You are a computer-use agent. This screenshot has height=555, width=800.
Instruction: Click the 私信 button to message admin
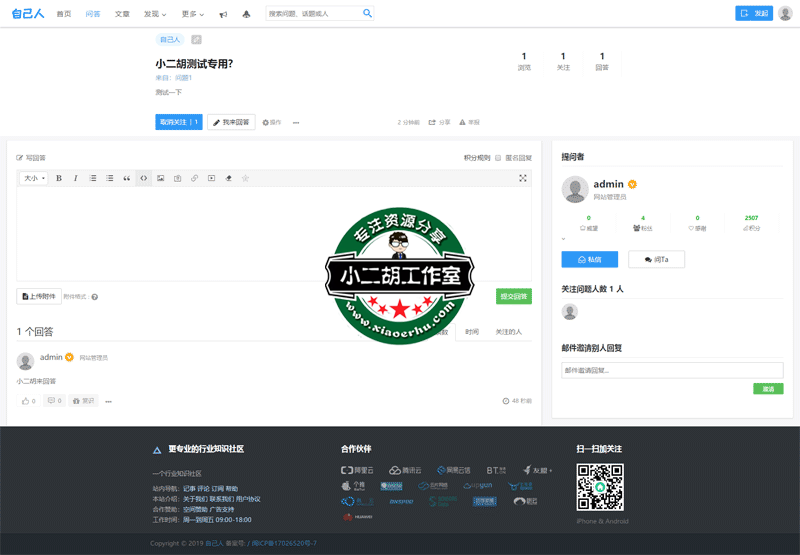[589, 259]
